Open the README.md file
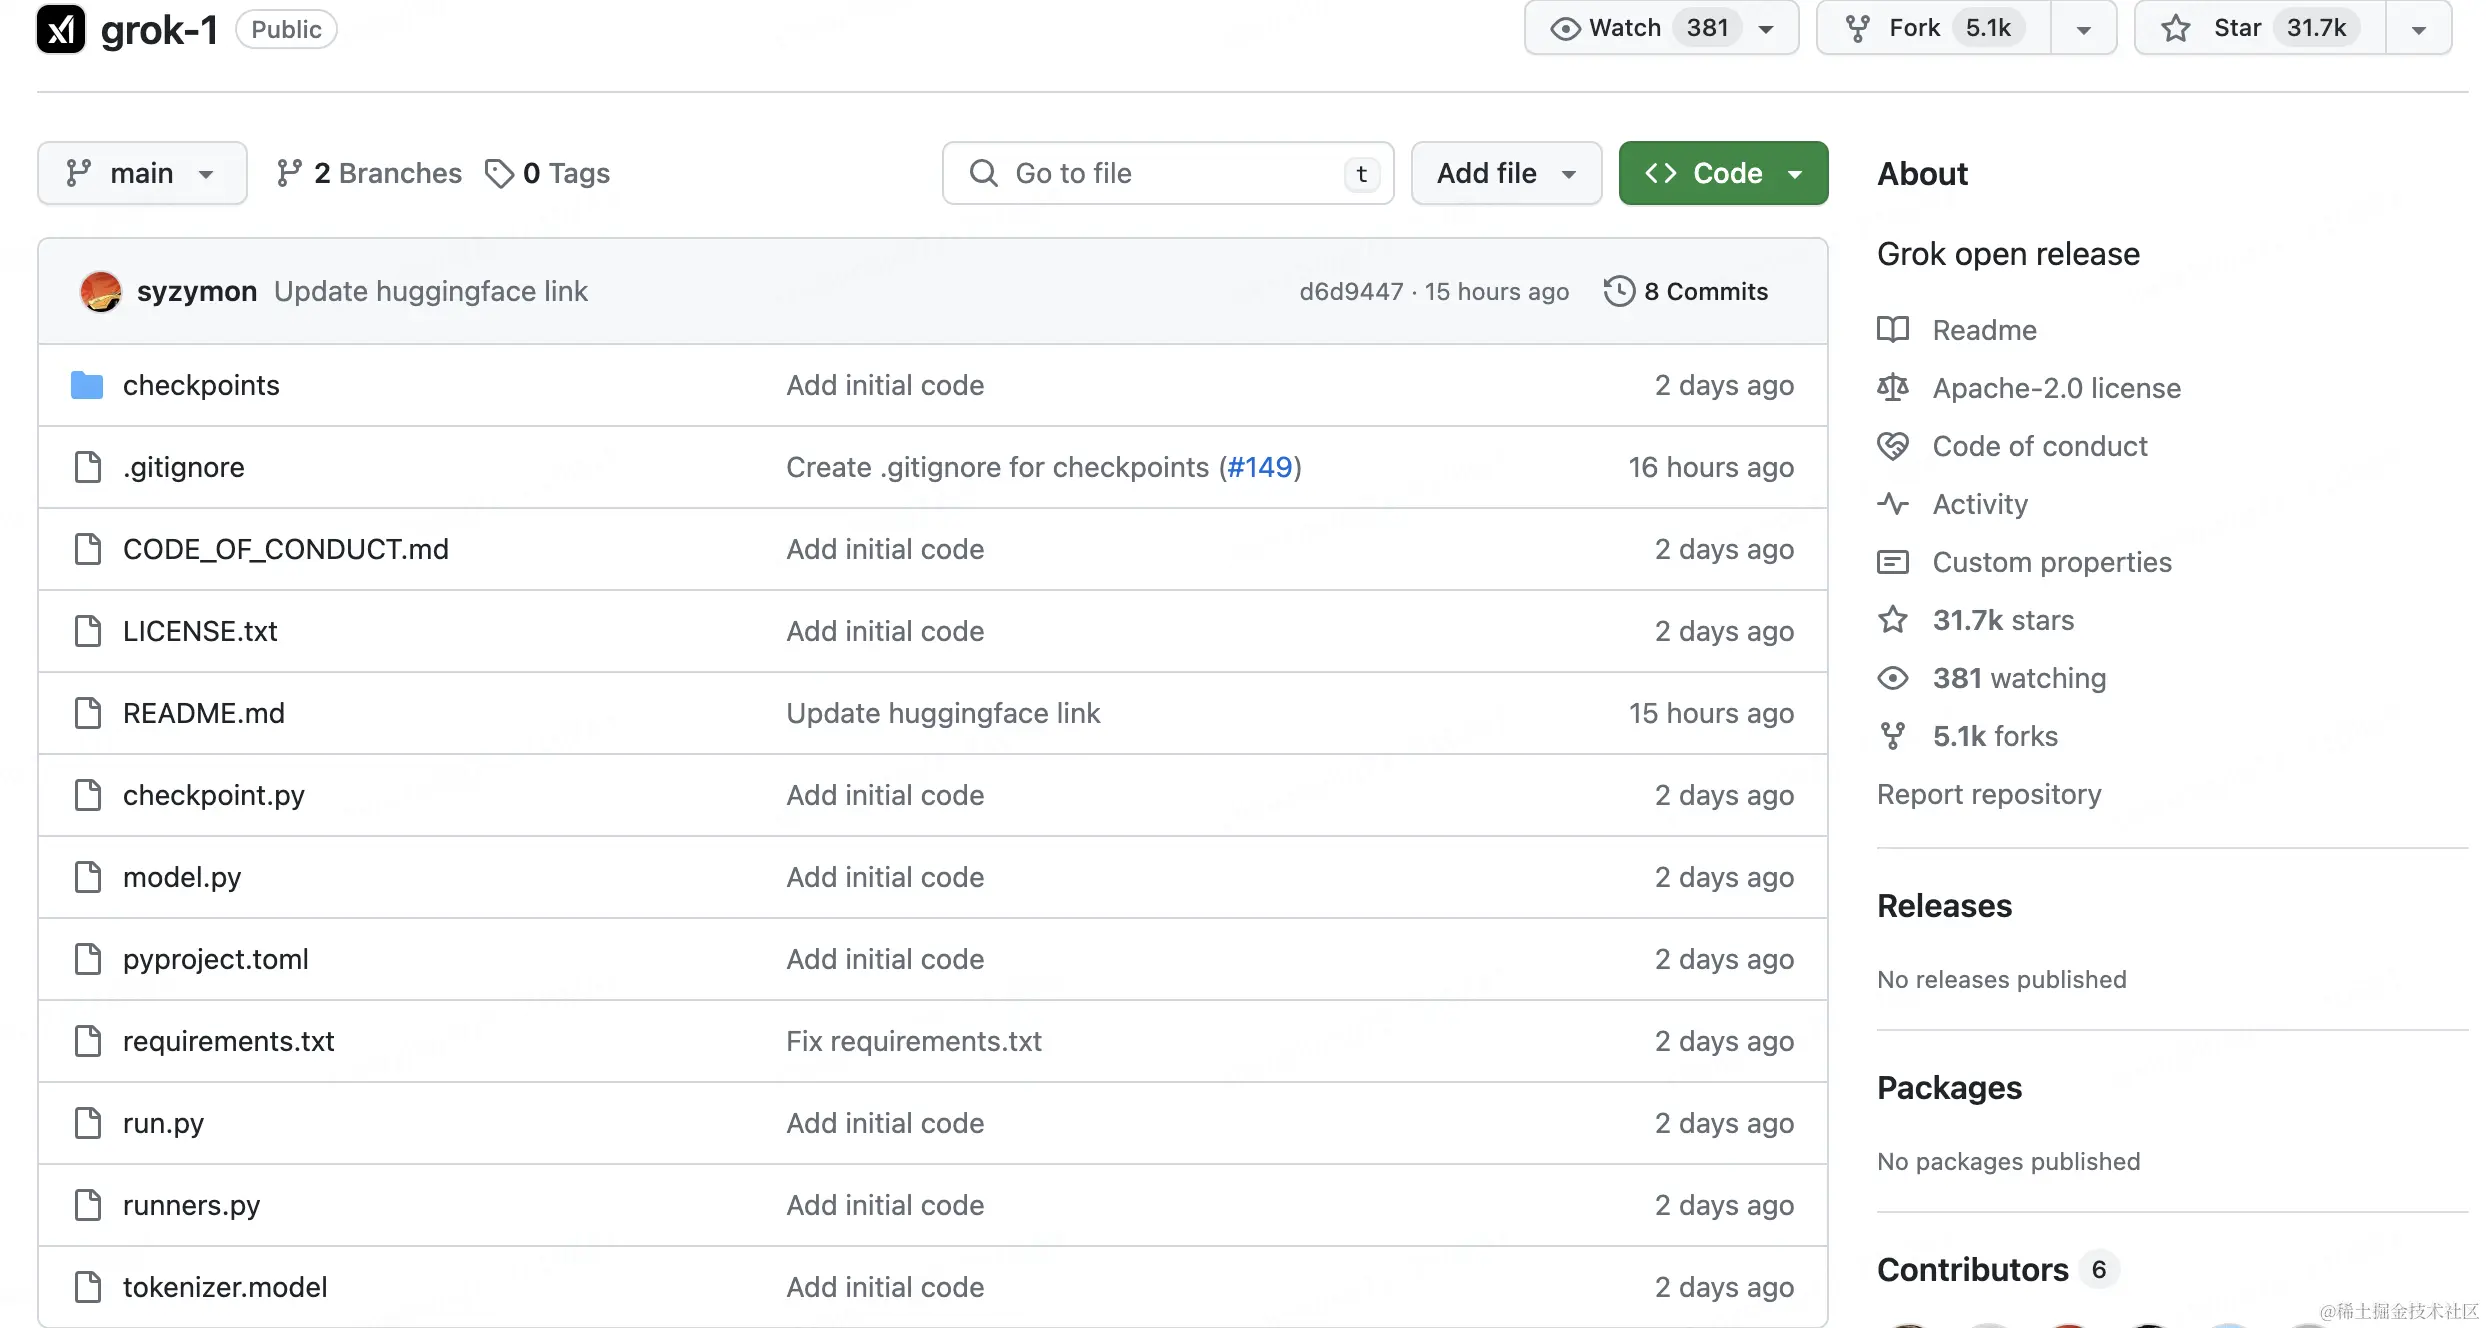The height and width of the screenshot is (1328, 2486). (x=203, y=713)
